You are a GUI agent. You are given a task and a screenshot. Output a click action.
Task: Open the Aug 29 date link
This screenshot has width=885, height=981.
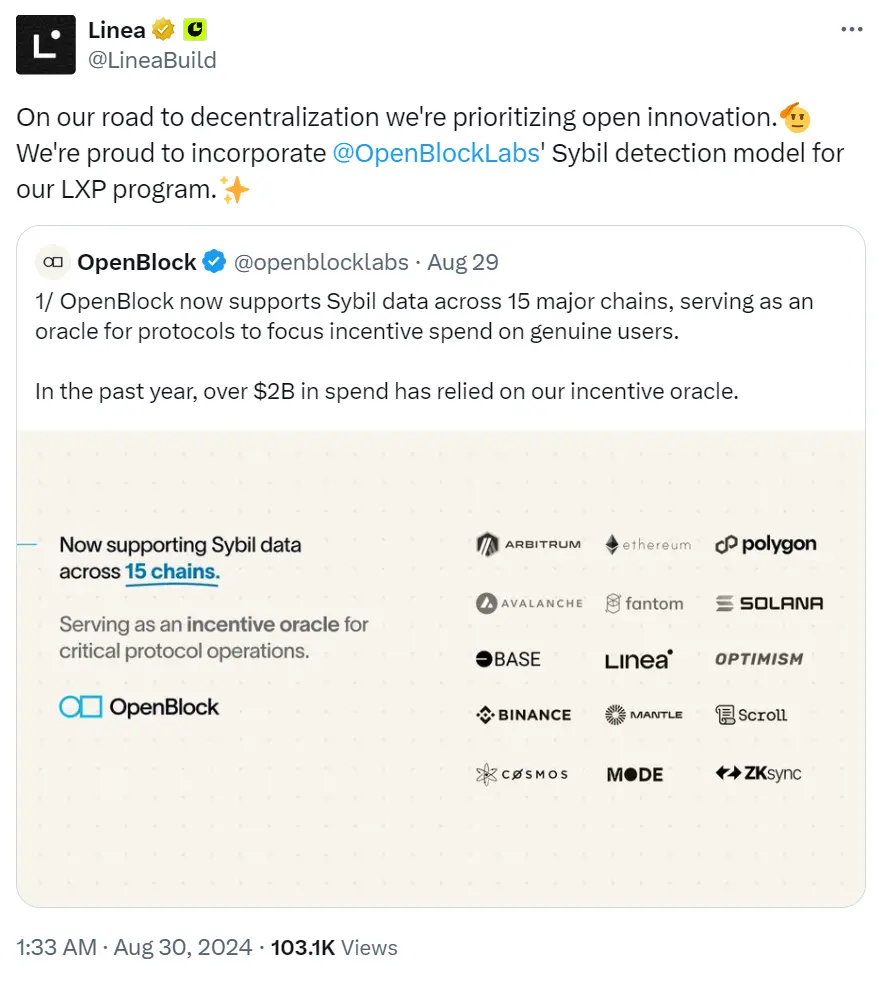pos(462,262)
